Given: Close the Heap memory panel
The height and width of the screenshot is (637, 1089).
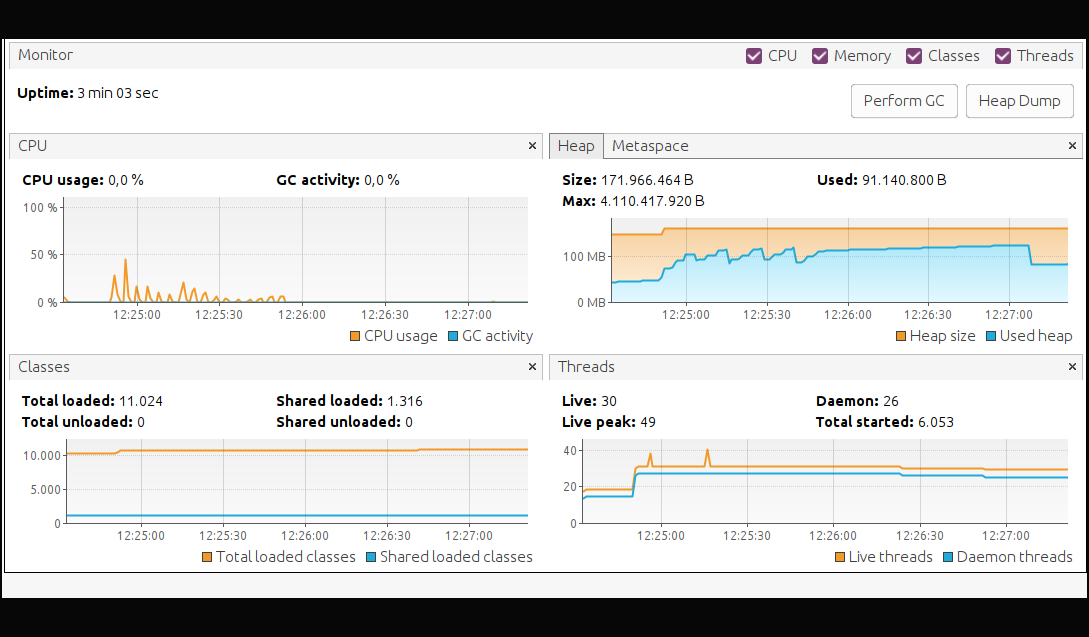Looking at the screenshot, I should [x=1073, y=146].
